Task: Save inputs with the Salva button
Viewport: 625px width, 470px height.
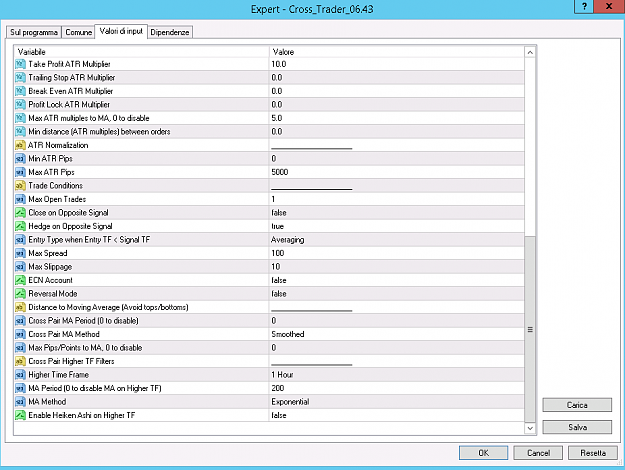Action: tap(577, 427)
